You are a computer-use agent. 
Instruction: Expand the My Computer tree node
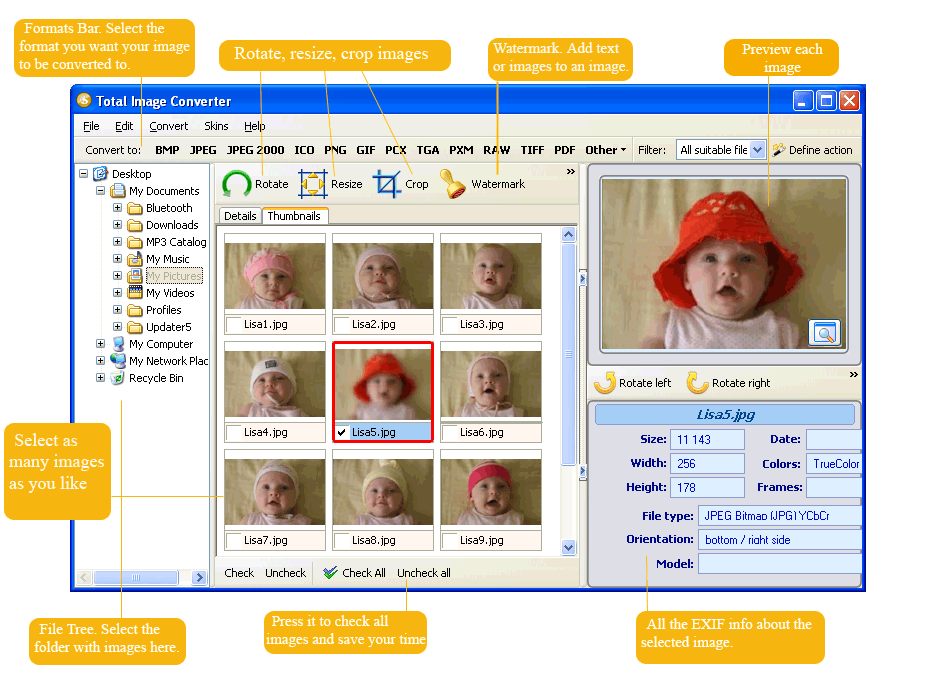[x=100, y=344]
